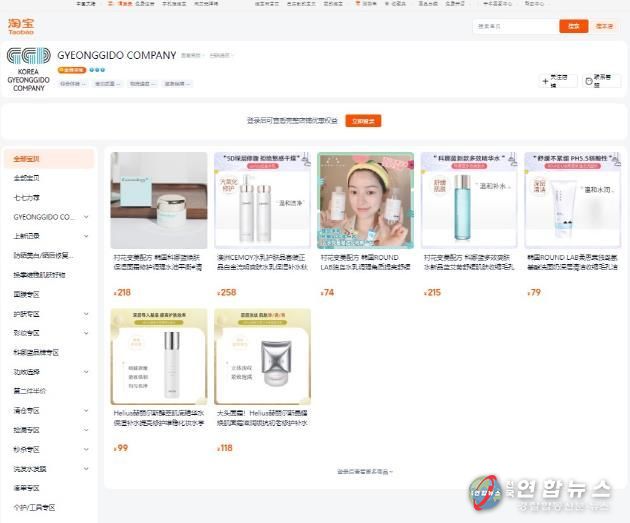Expand chevron of row below GYEONGGIDO CO...
This screenshot has width=630, height=523.
pyautogui.click(x=86, y=236)
